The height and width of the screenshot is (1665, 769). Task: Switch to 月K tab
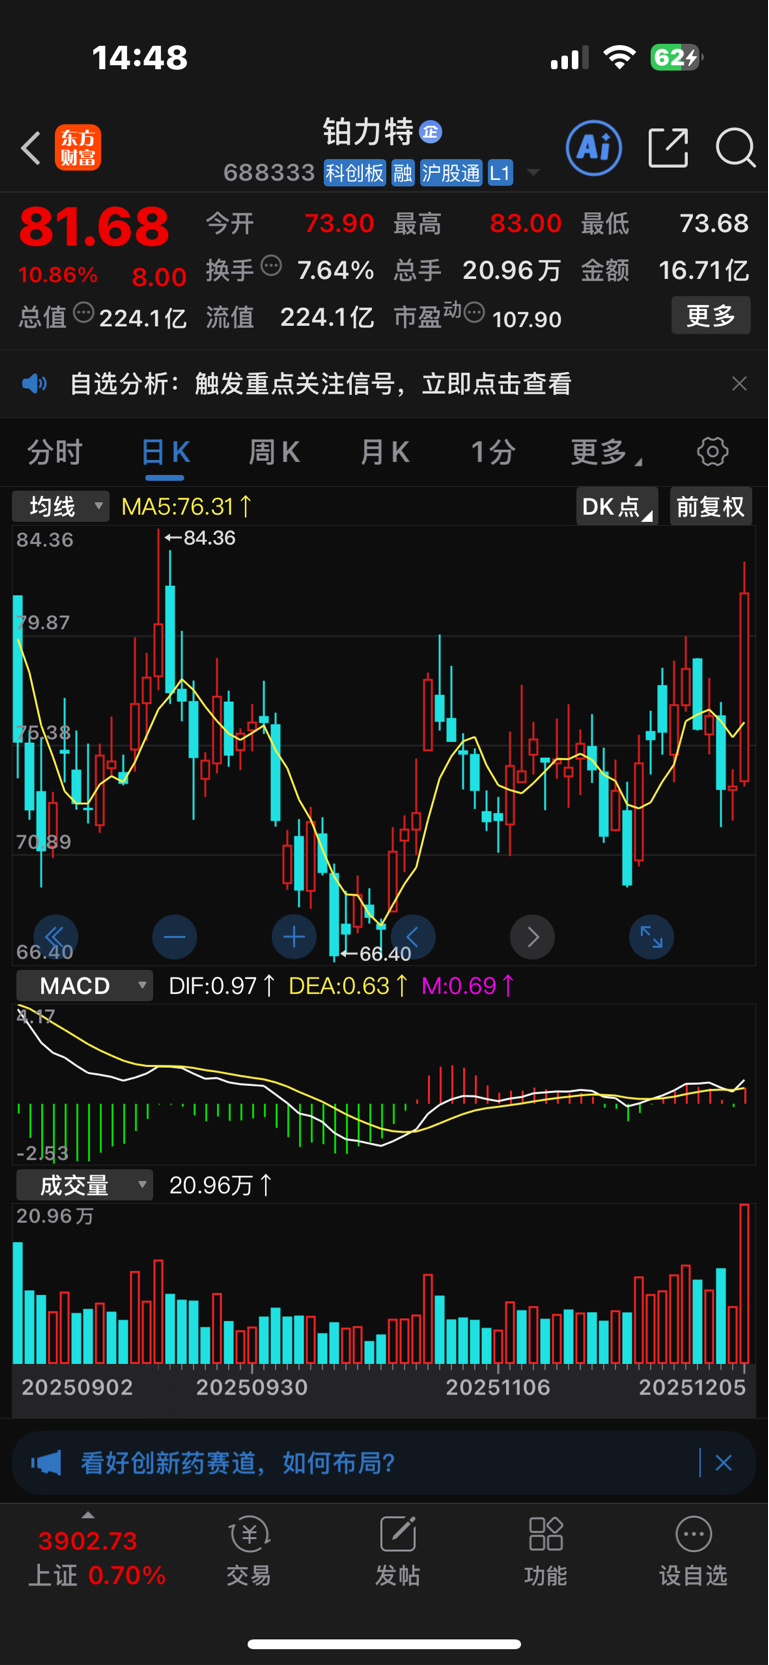click(385, 452)
